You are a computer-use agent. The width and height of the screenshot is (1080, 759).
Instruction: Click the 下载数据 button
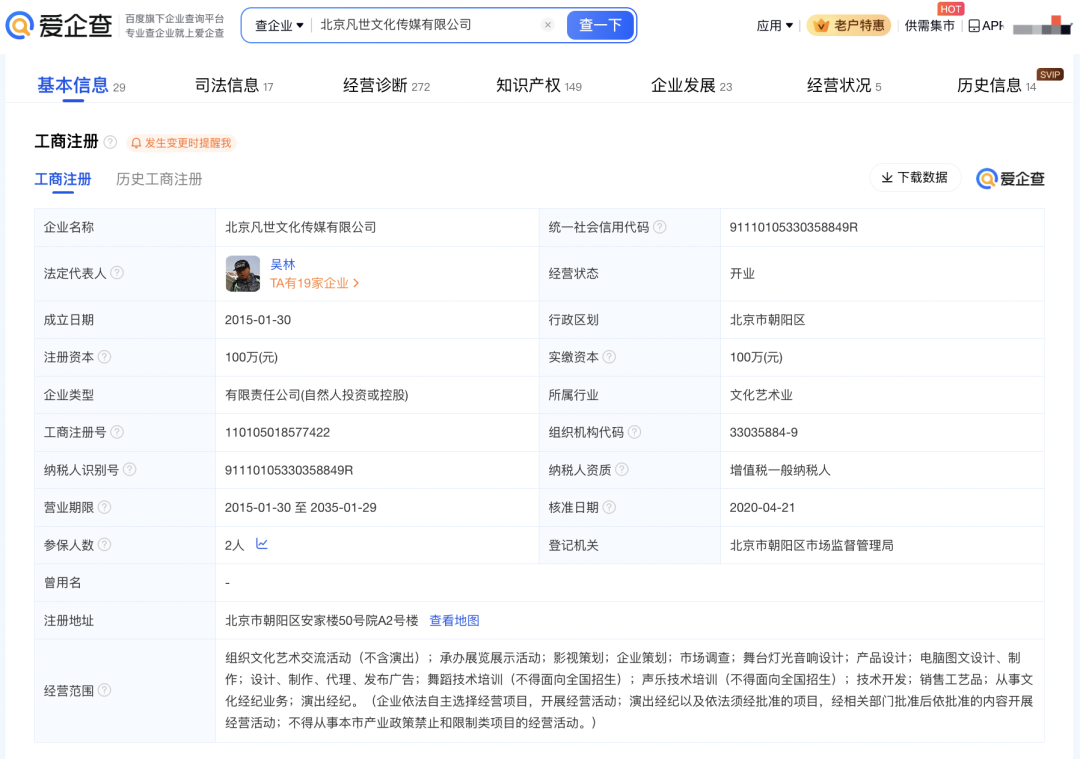pyautogui.click(x=915, y=177)
